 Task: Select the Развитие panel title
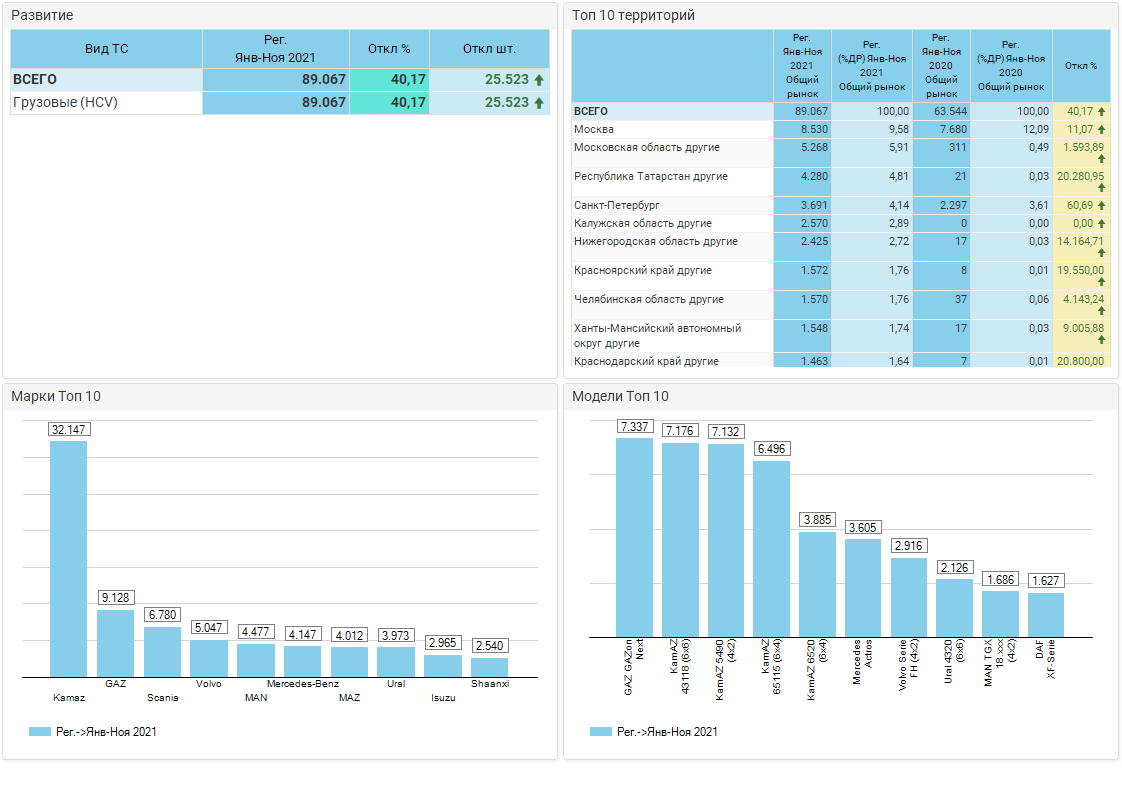[x=42, y=16]
